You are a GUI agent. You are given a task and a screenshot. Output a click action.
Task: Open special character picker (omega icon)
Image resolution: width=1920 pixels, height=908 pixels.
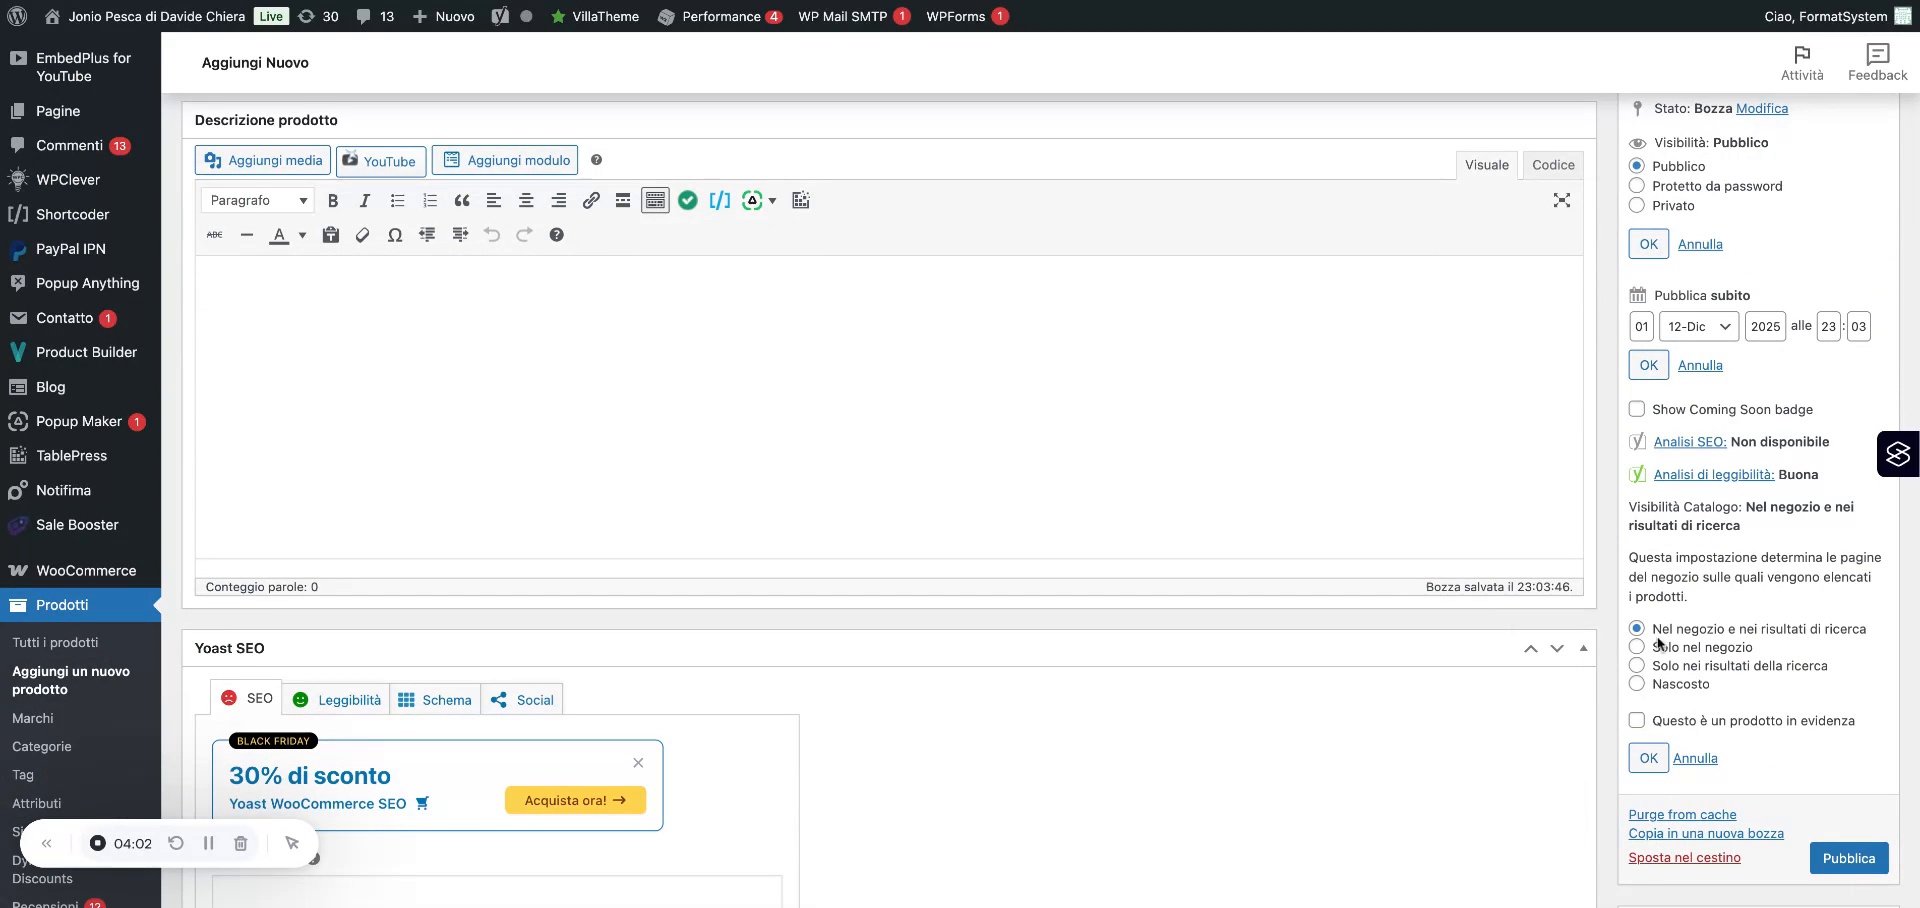(395, 234)
